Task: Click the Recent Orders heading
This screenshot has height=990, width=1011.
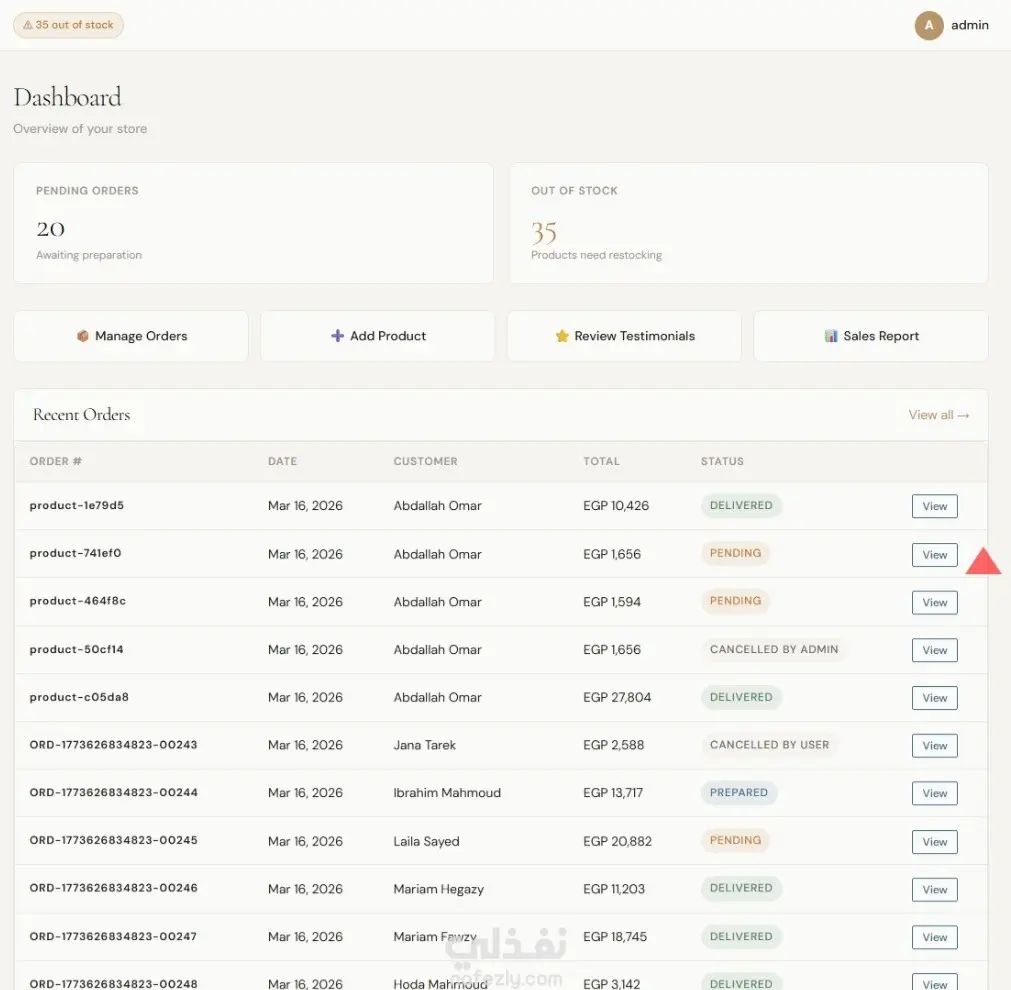Action: pos(81,414)
